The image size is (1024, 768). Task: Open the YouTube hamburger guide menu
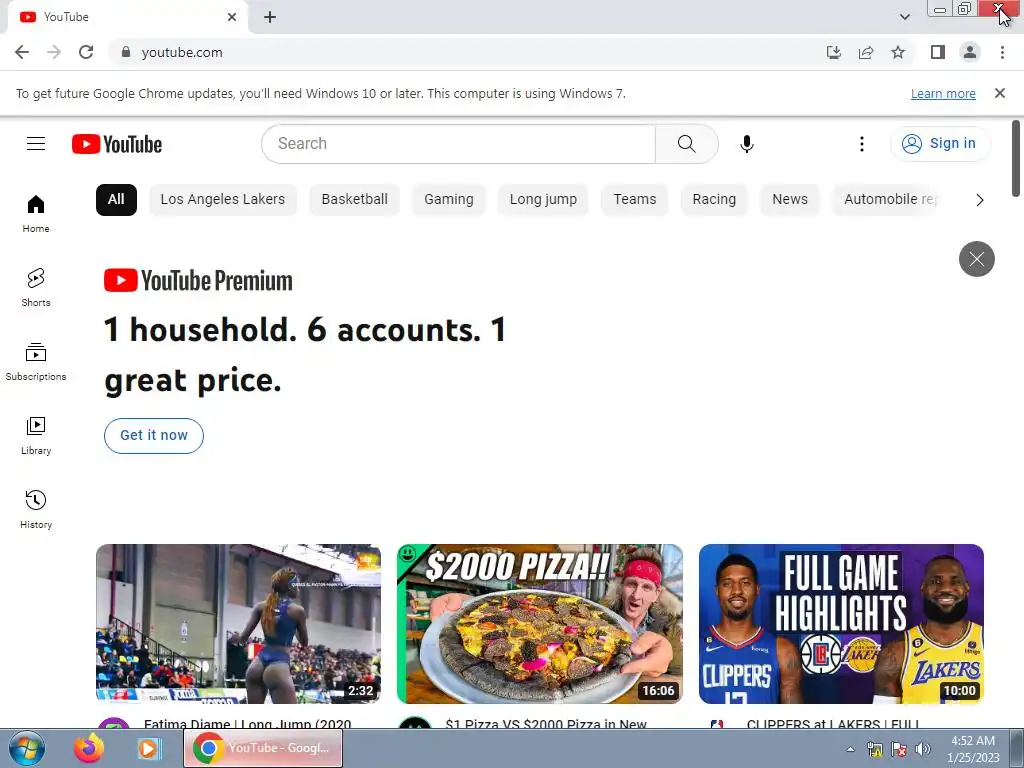click(x=36, y=144)
